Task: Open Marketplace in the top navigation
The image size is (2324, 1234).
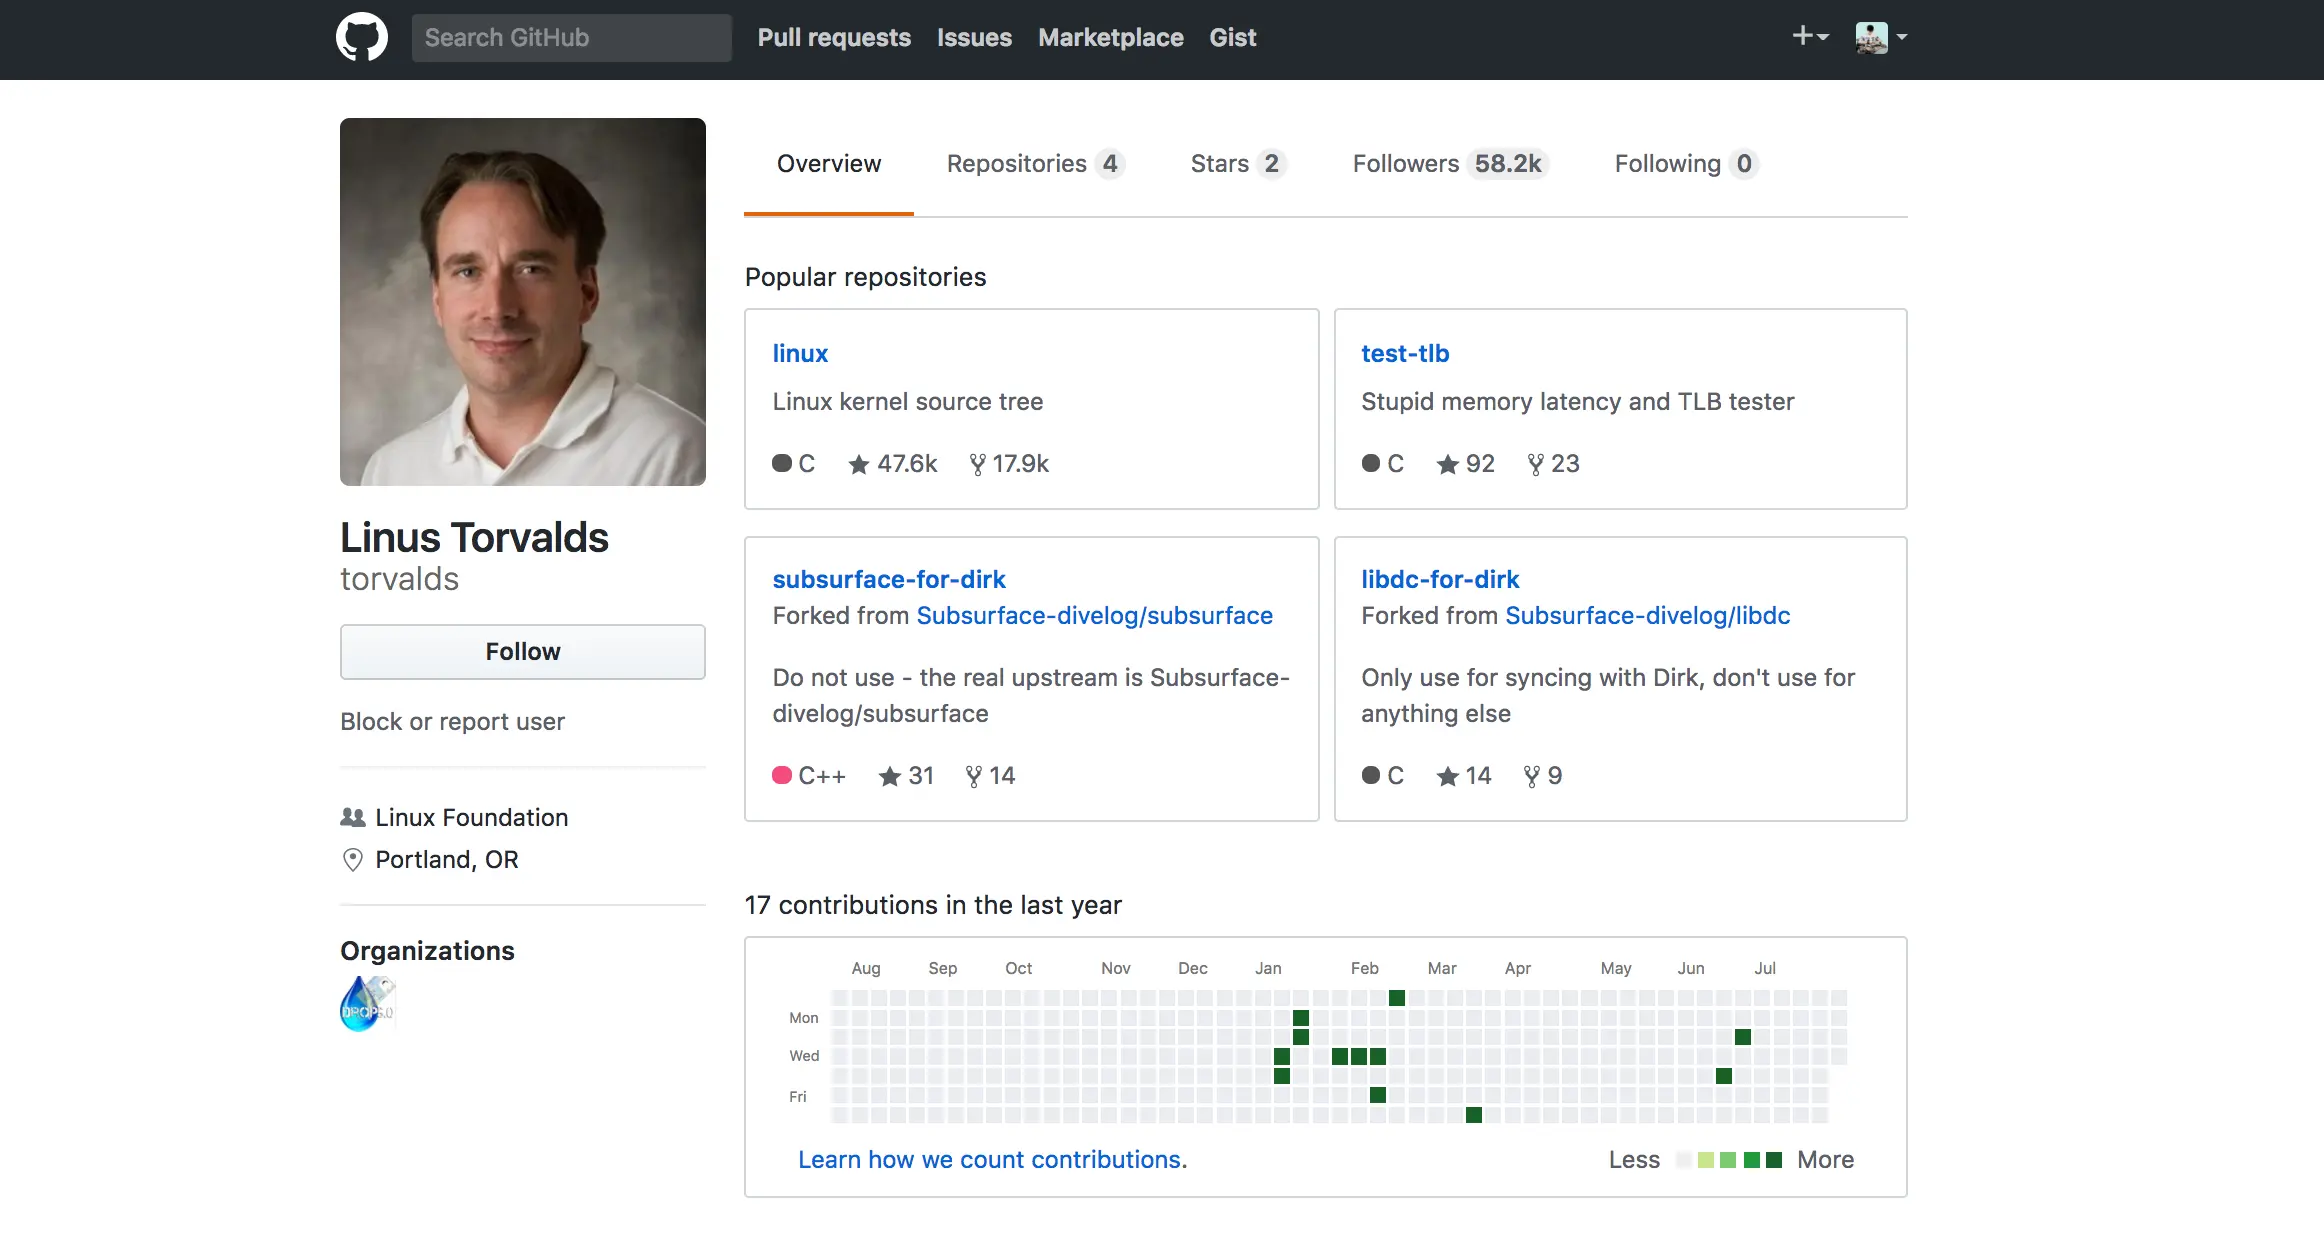Action: [1110, 38]
